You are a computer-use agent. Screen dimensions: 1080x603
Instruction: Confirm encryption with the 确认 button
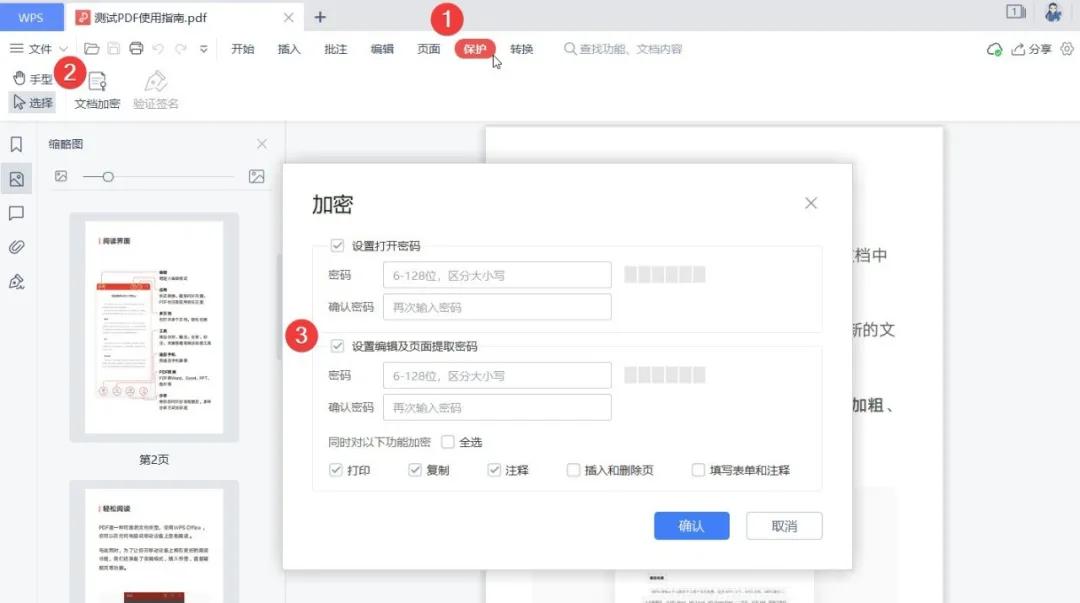point(691,525)
